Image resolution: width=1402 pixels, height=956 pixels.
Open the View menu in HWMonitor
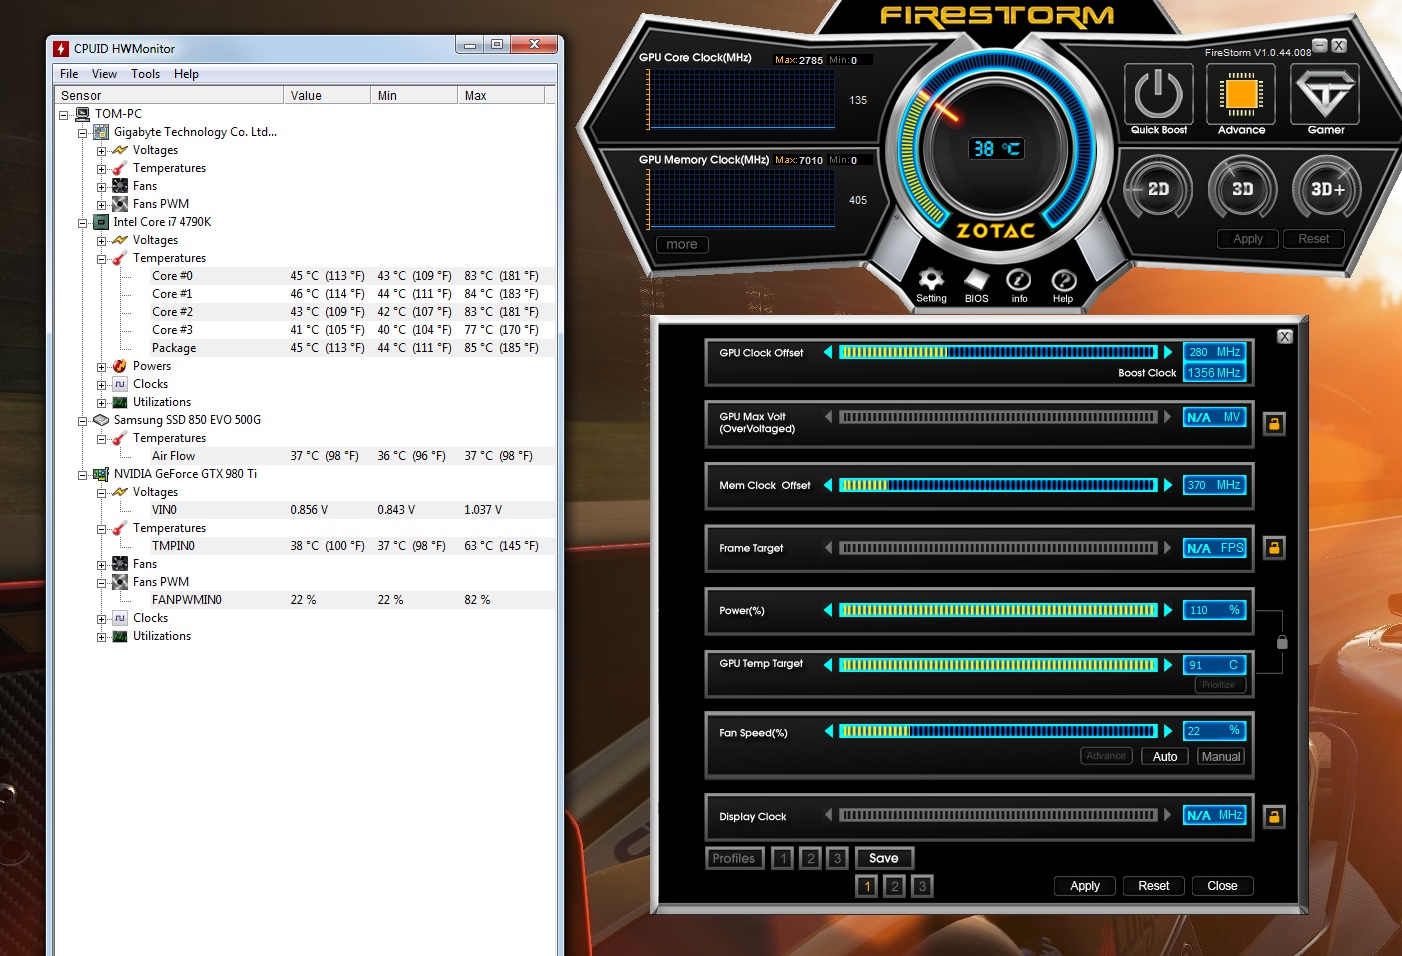(104, 74)
